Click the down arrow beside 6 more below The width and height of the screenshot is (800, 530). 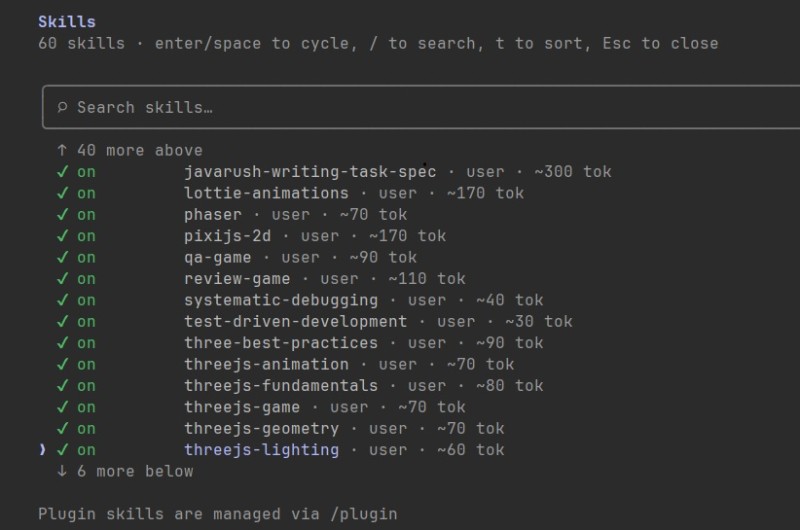pyautogui.click(x=62, y=471)
